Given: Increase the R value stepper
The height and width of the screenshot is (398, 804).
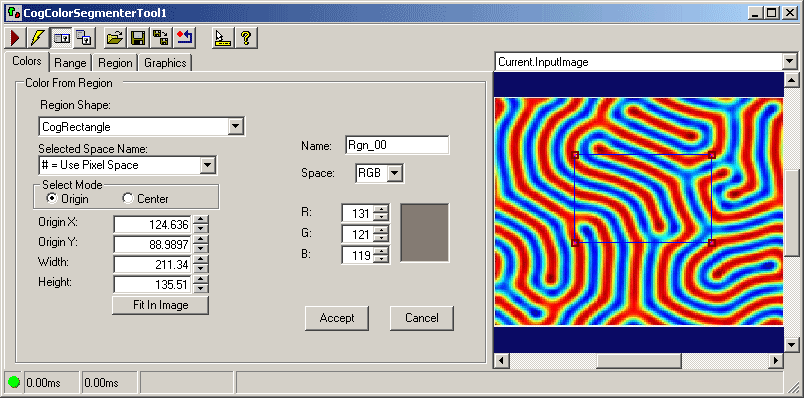Looking at the screenshot, I should click(x=380, y=209).
